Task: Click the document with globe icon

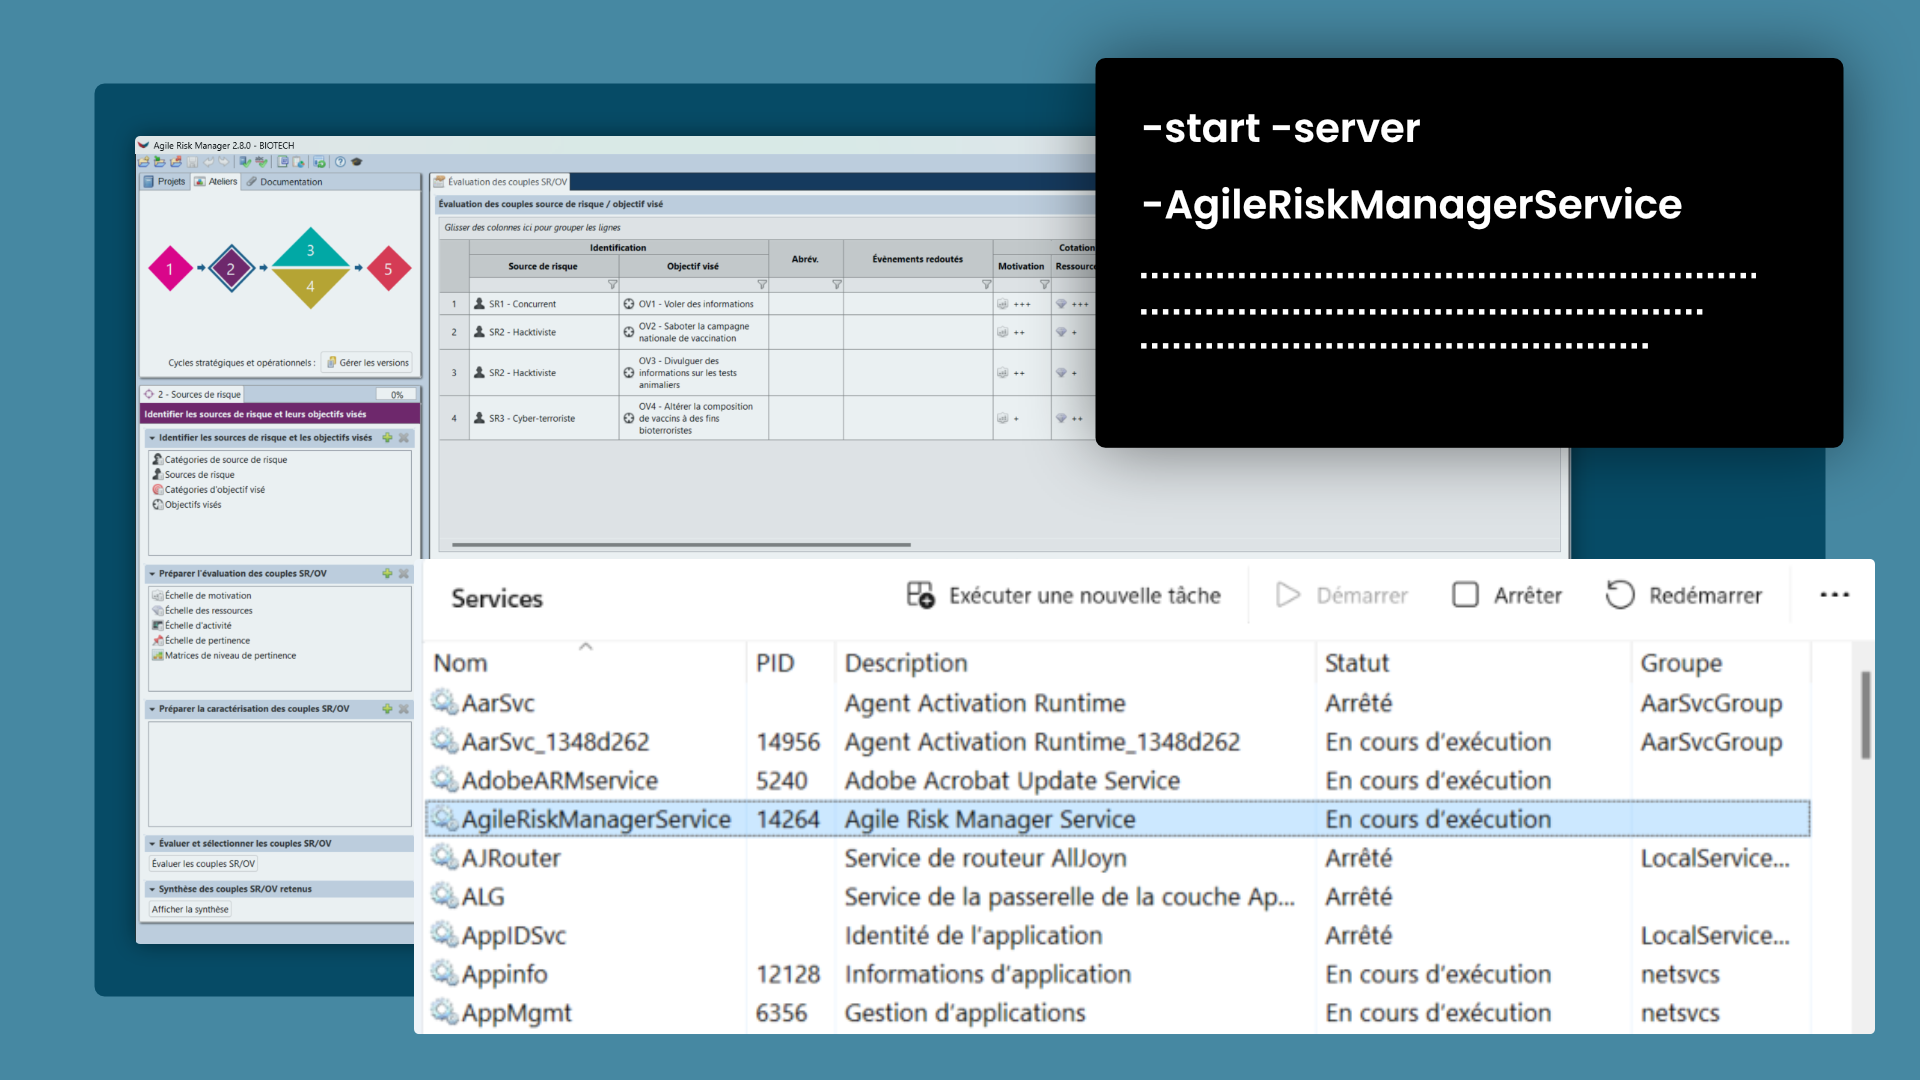Action: click(x=298, y=162)
